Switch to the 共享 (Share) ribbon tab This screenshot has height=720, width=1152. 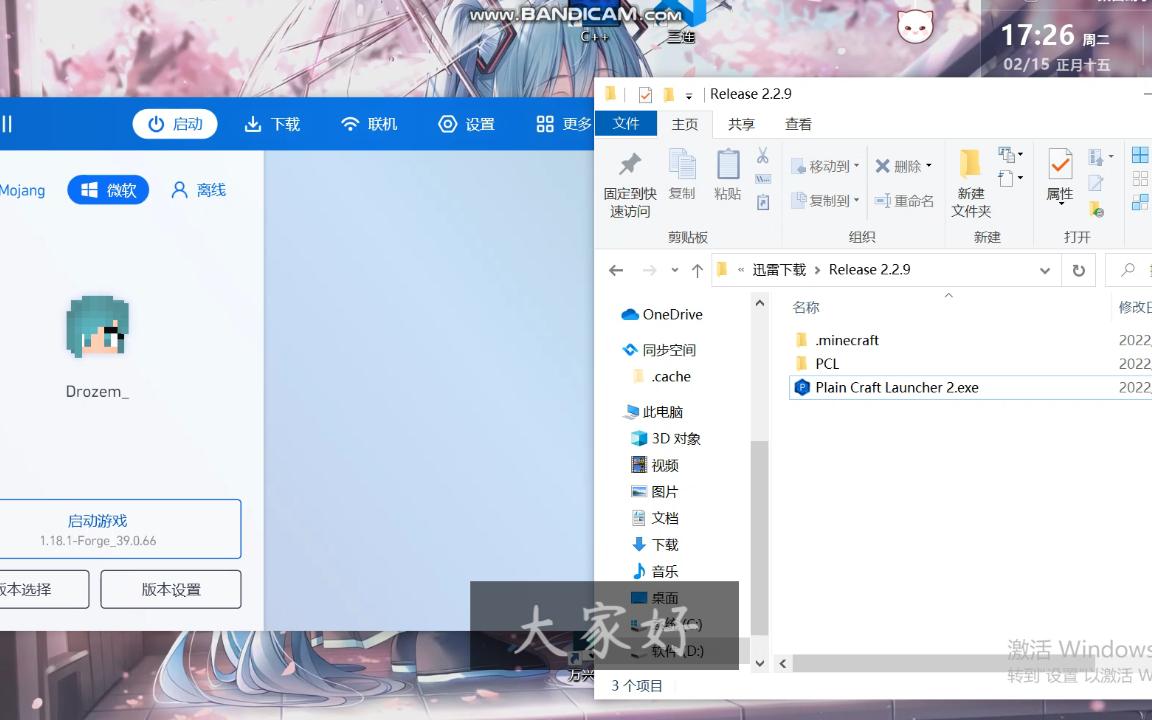[x=741, y=124]
